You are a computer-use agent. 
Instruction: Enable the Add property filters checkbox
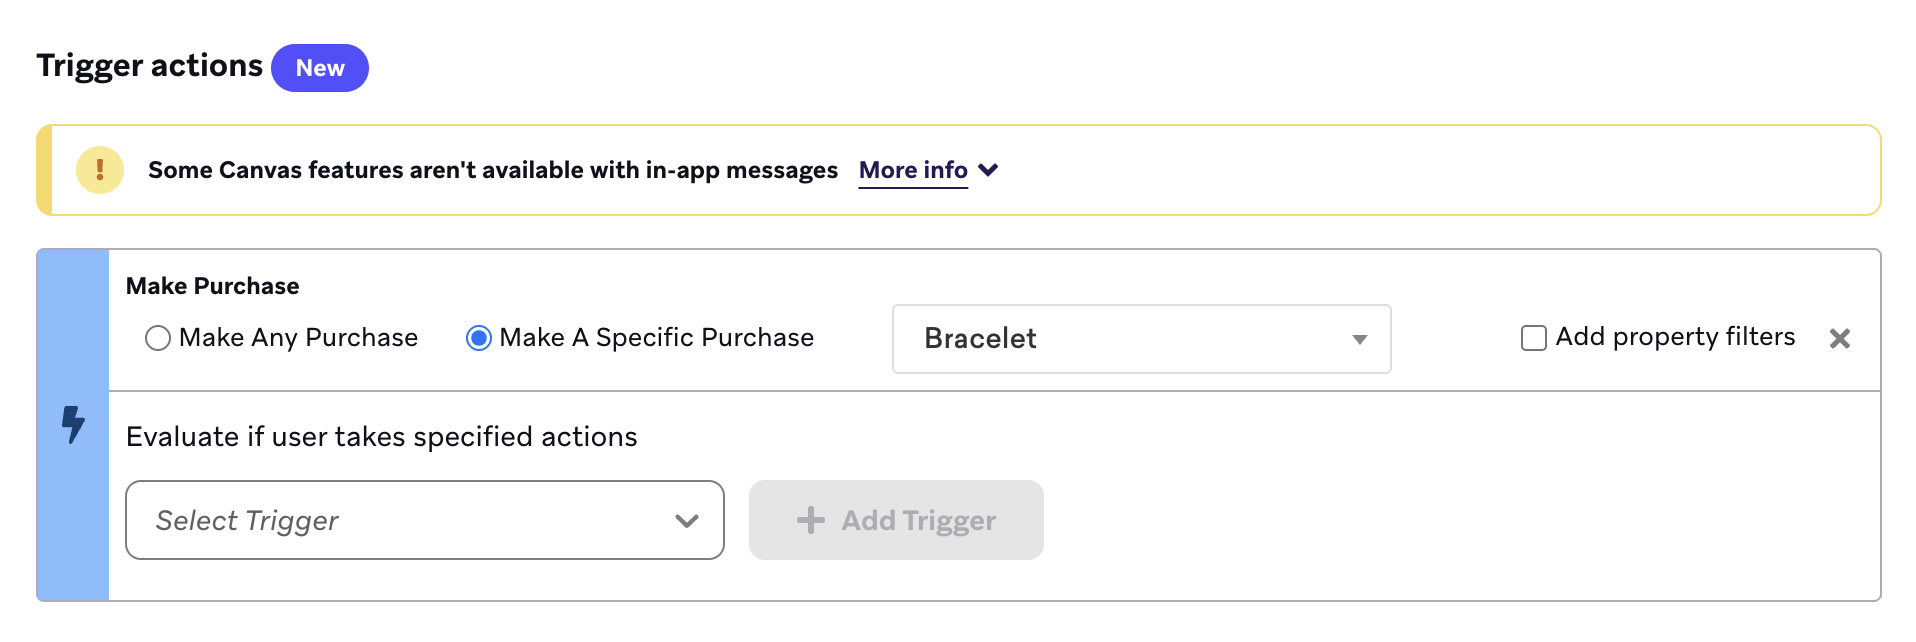pyautogui.click(x=1533, y=338)
